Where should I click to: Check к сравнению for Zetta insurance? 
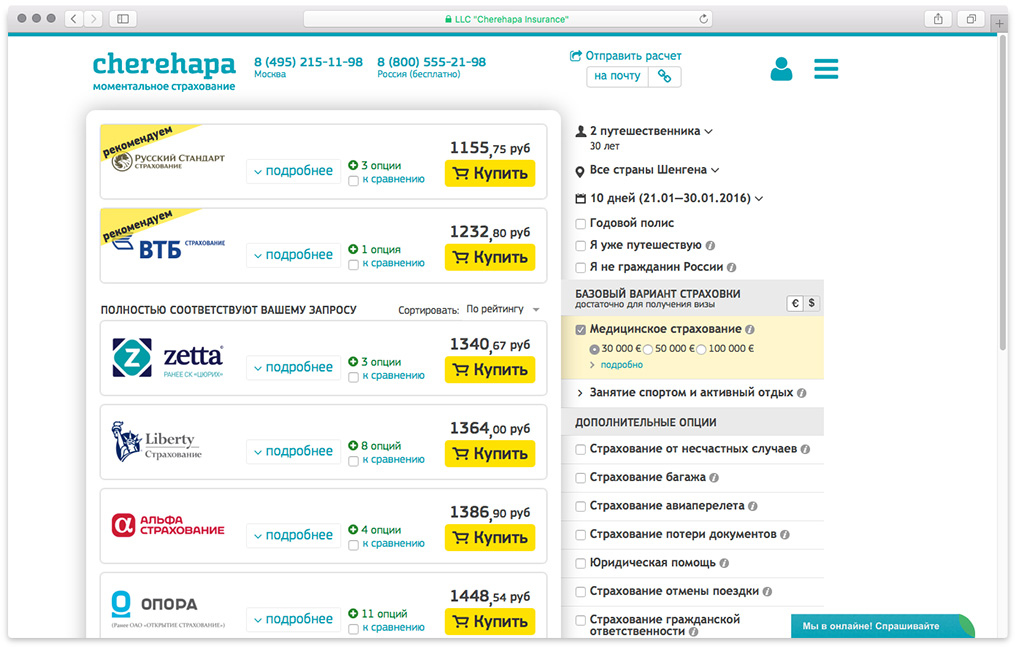pos(353,376)
